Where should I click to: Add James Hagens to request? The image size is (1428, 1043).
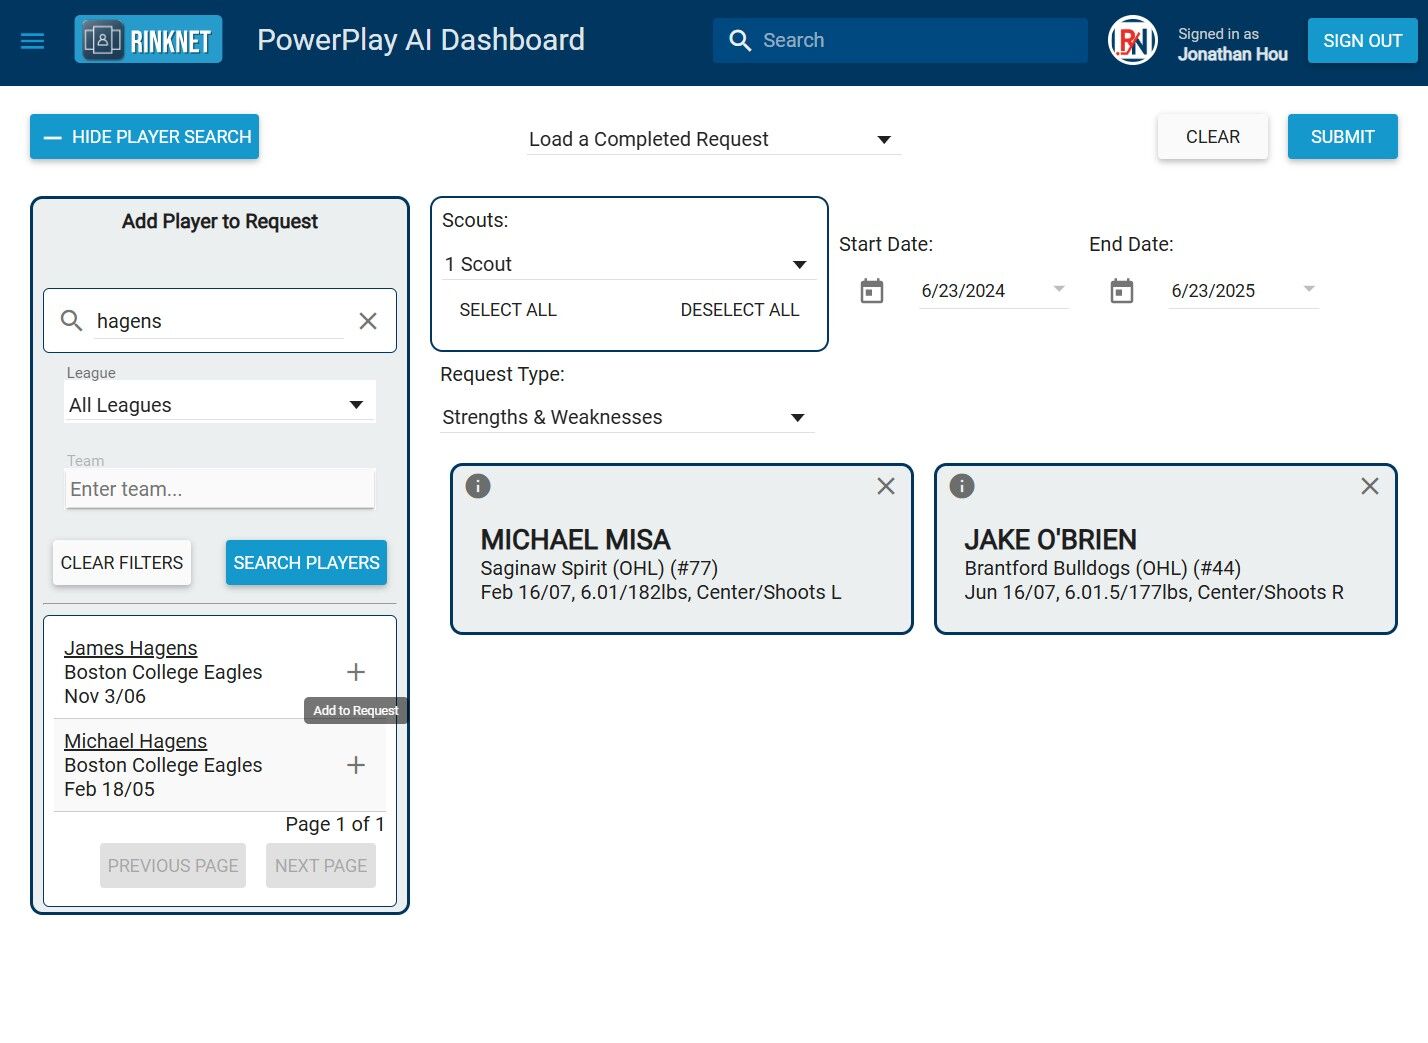356,672
